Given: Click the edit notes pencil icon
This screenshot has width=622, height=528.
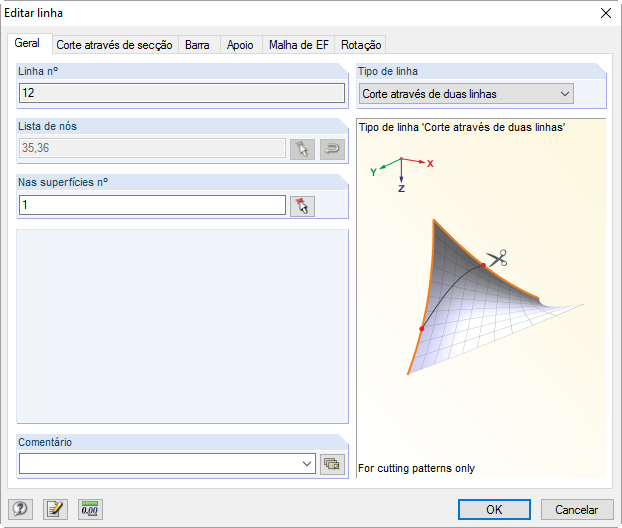Looking at the screenshot, I should click(55, 509).
